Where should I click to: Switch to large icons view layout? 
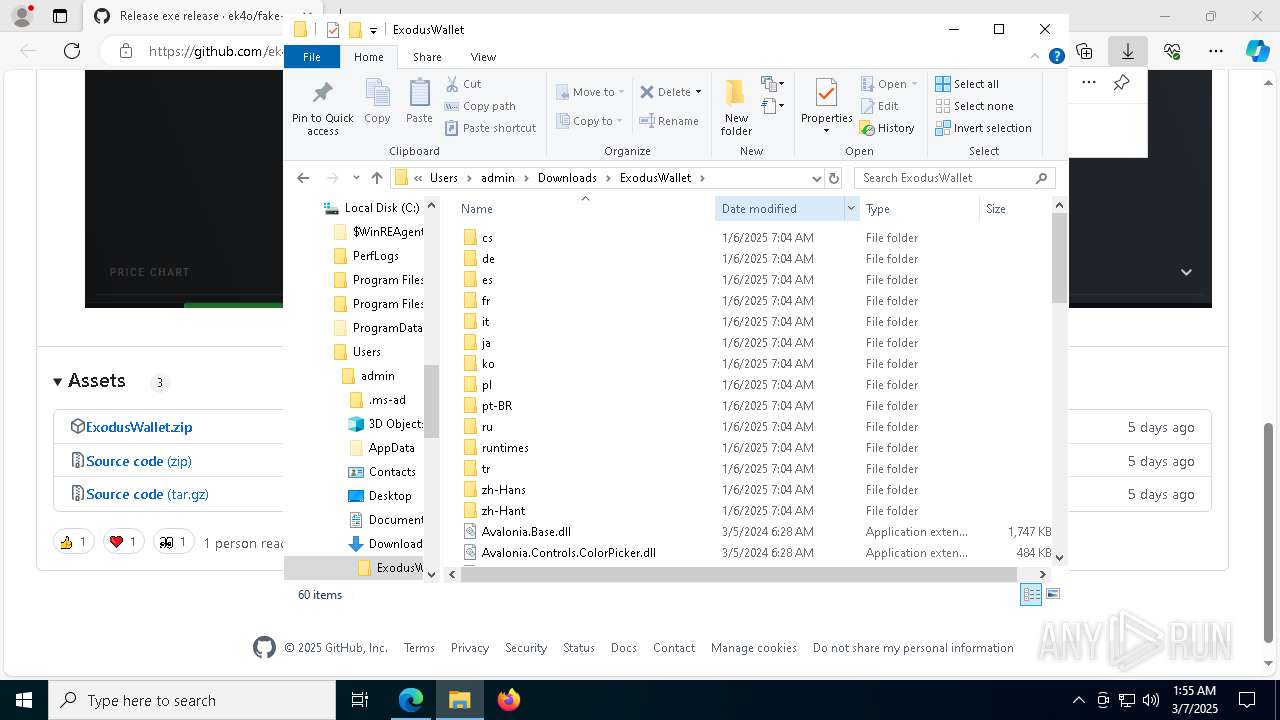click(x=1052, y=594)
